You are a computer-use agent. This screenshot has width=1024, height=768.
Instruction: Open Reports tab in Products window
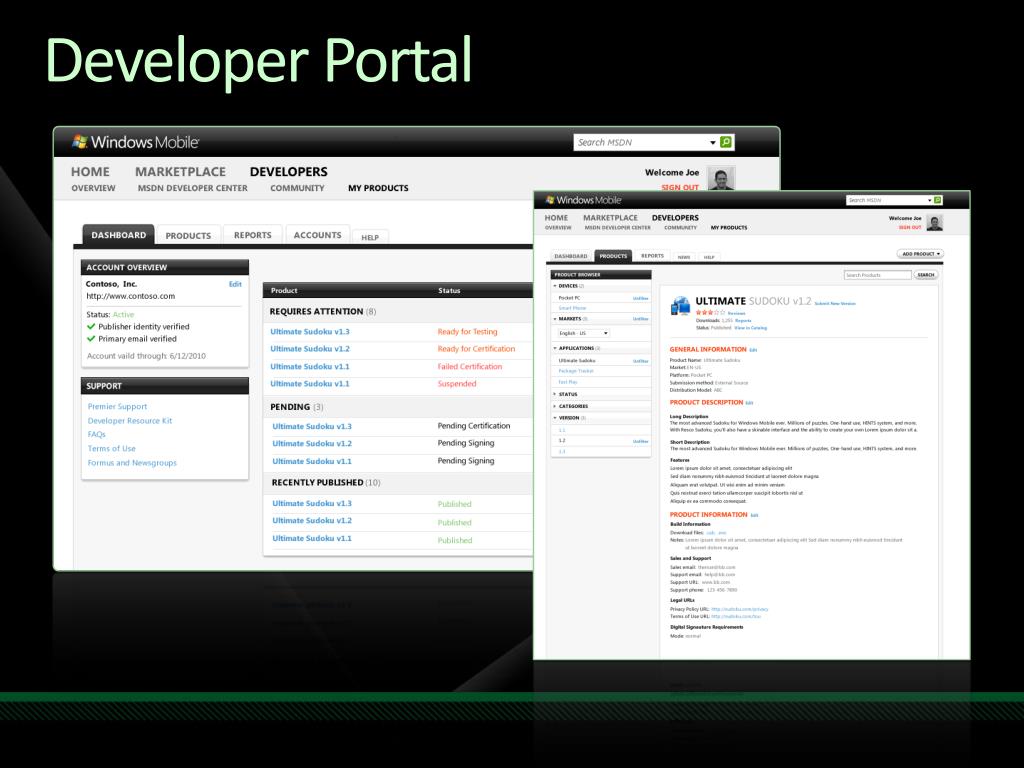click(x=652, y=256)
